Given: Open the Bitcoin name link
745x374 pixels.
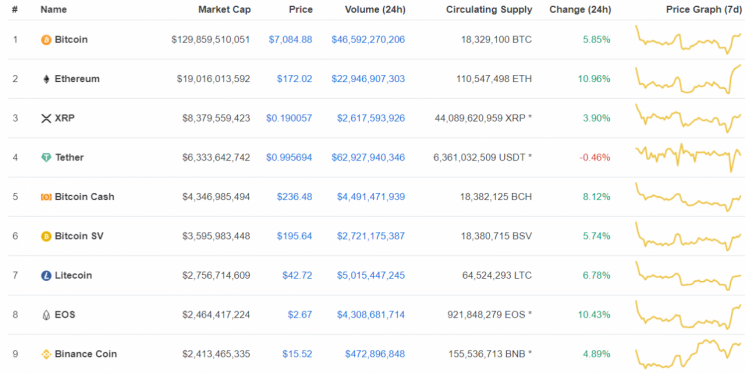Looking at the screenshot, I should pos(71,40).
